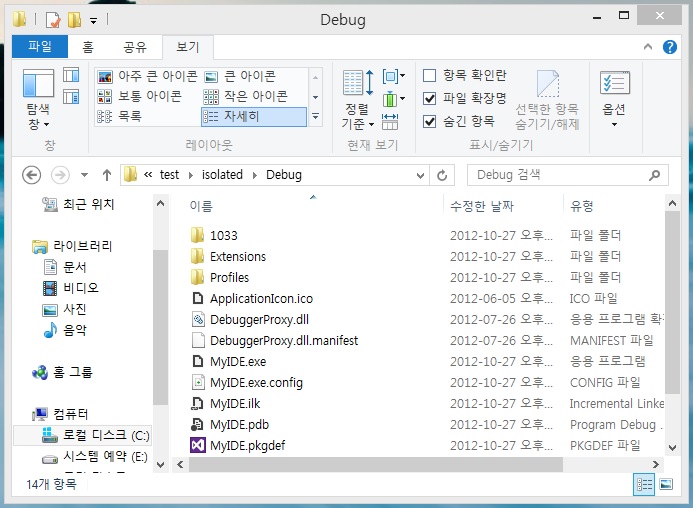The height and width of the screenshot is (508, 693).
Task: Enable the Item check boxes (항목 확인란) option
Action: [430, 75]
